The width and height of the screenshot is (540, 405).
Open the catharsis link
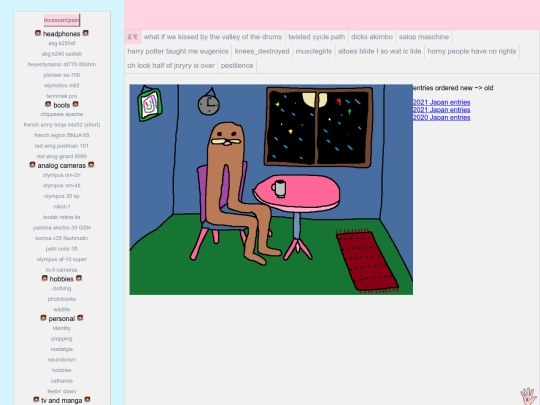[x=62, y=381]
